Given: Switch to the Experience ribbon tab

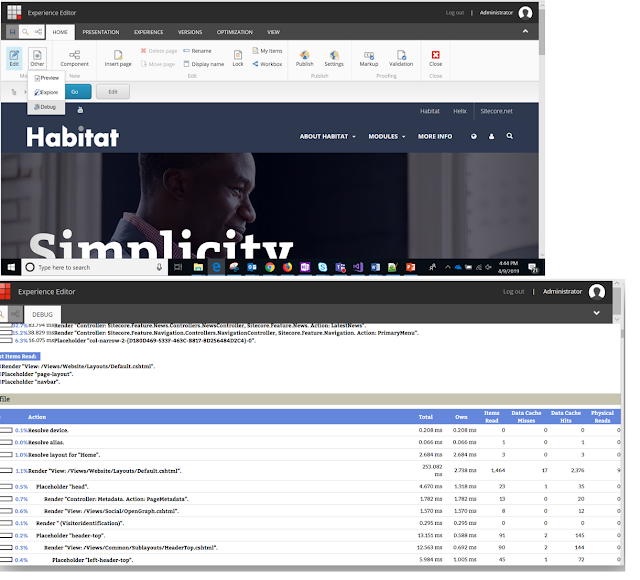Looking at the screenshot, I should (149, 32).
